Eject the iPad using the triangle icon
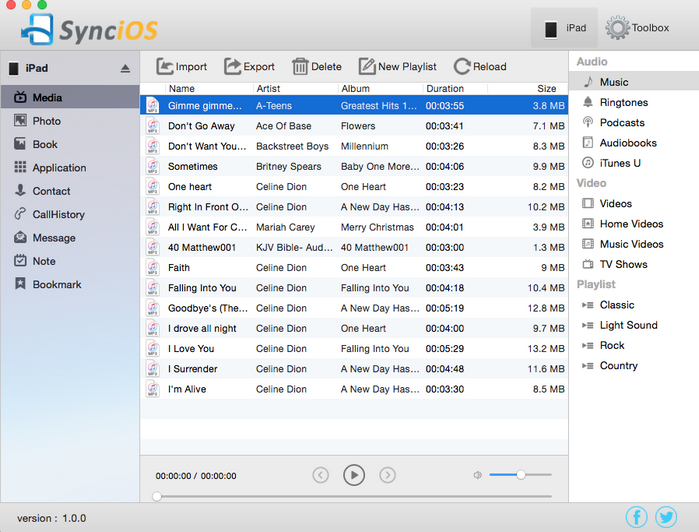This screenshot has width=699, height=532. click(125, 68)
